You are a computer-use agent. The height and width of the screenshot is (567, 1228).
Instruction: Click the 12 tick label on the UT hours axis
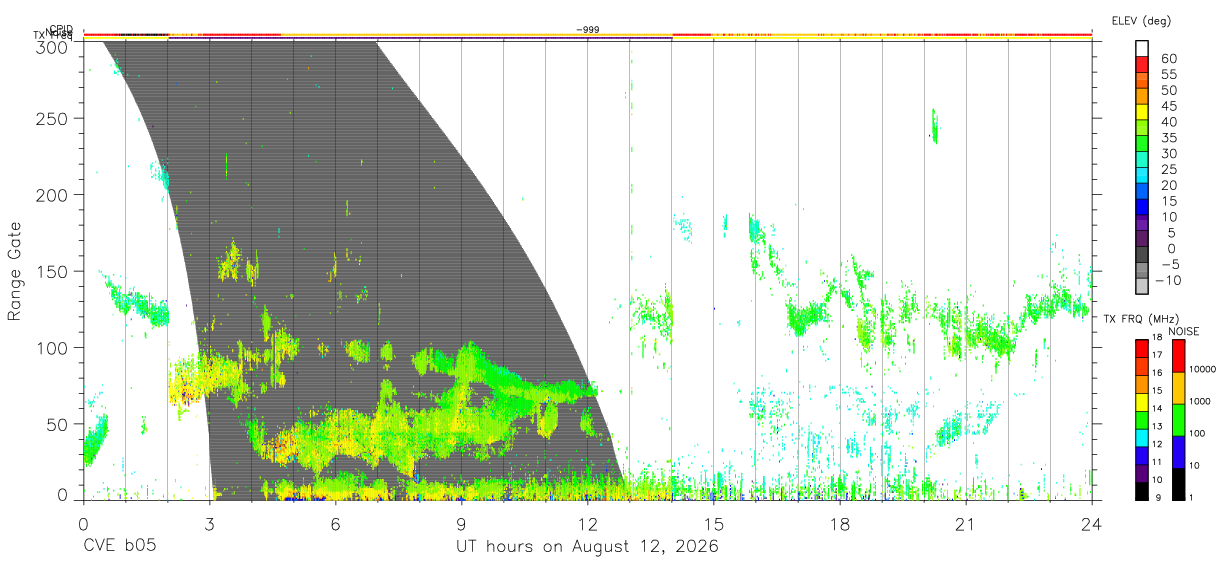(588, 524)
